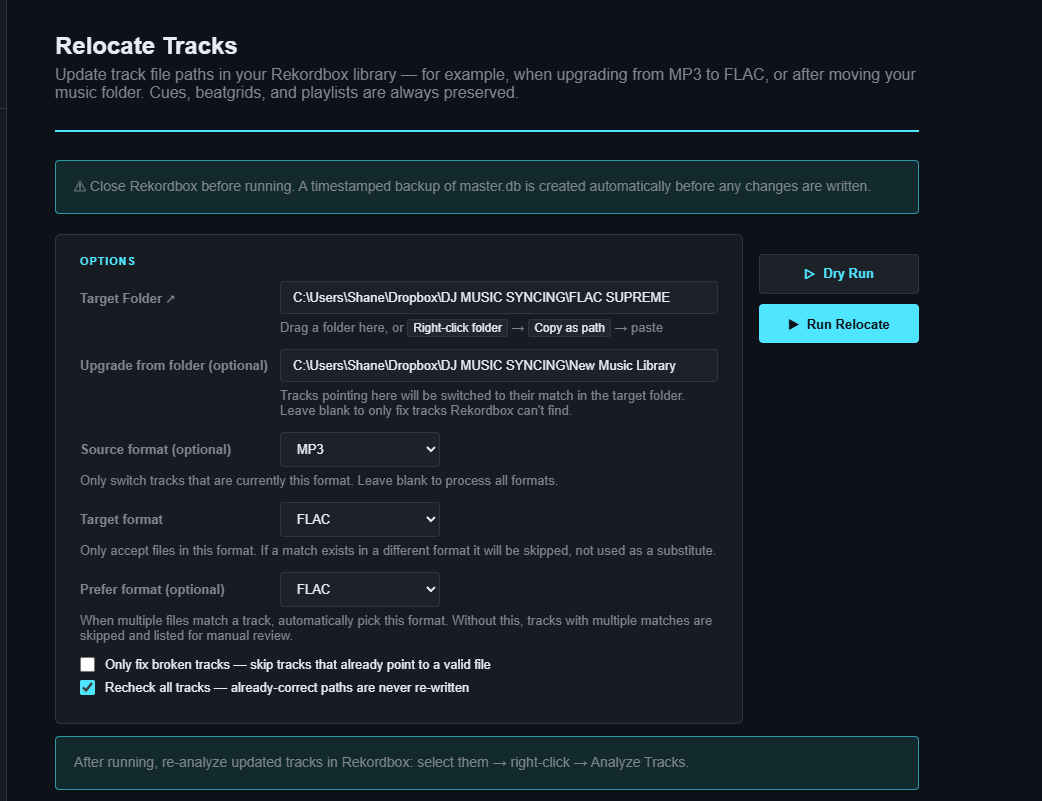Click the After running re-analyze notice text
1042x801 pixels.
(381, 762)
